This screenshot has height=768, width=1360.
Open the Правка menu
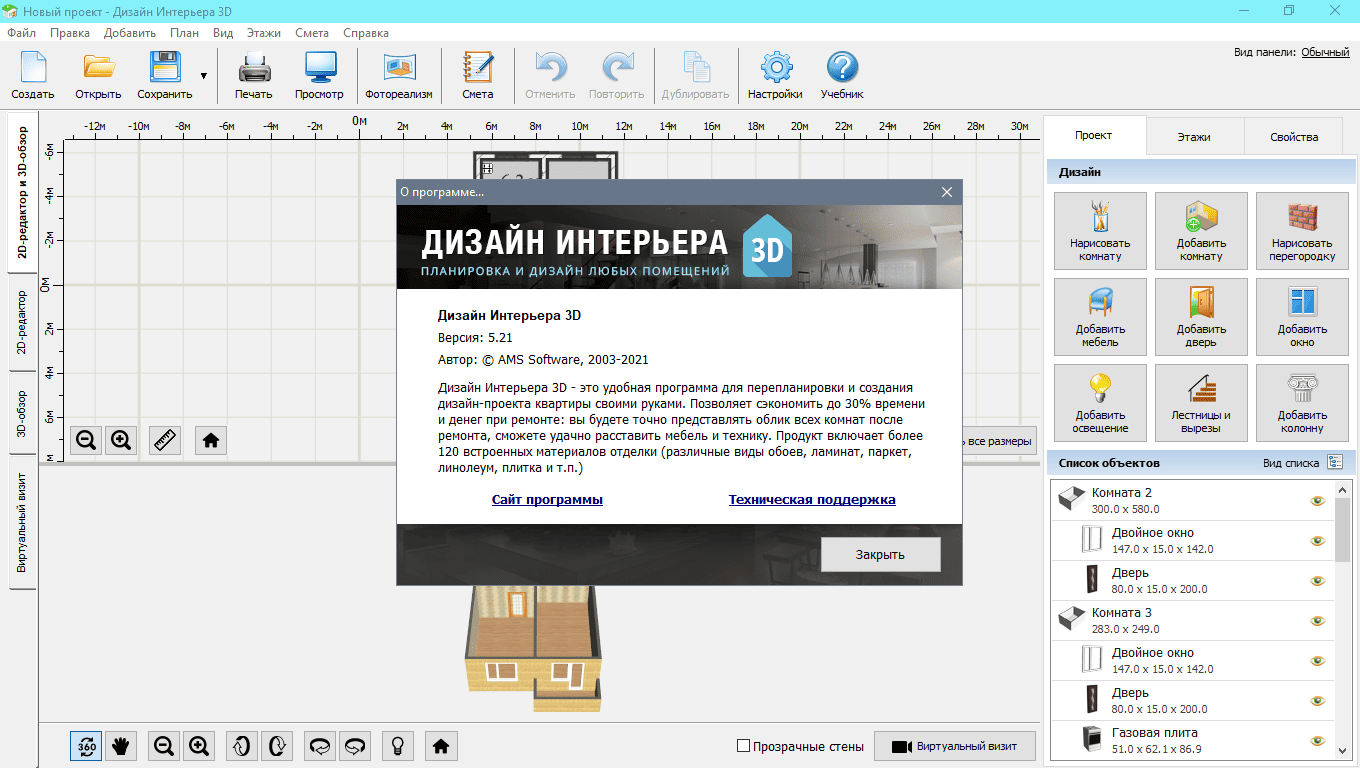pos(70,32)
